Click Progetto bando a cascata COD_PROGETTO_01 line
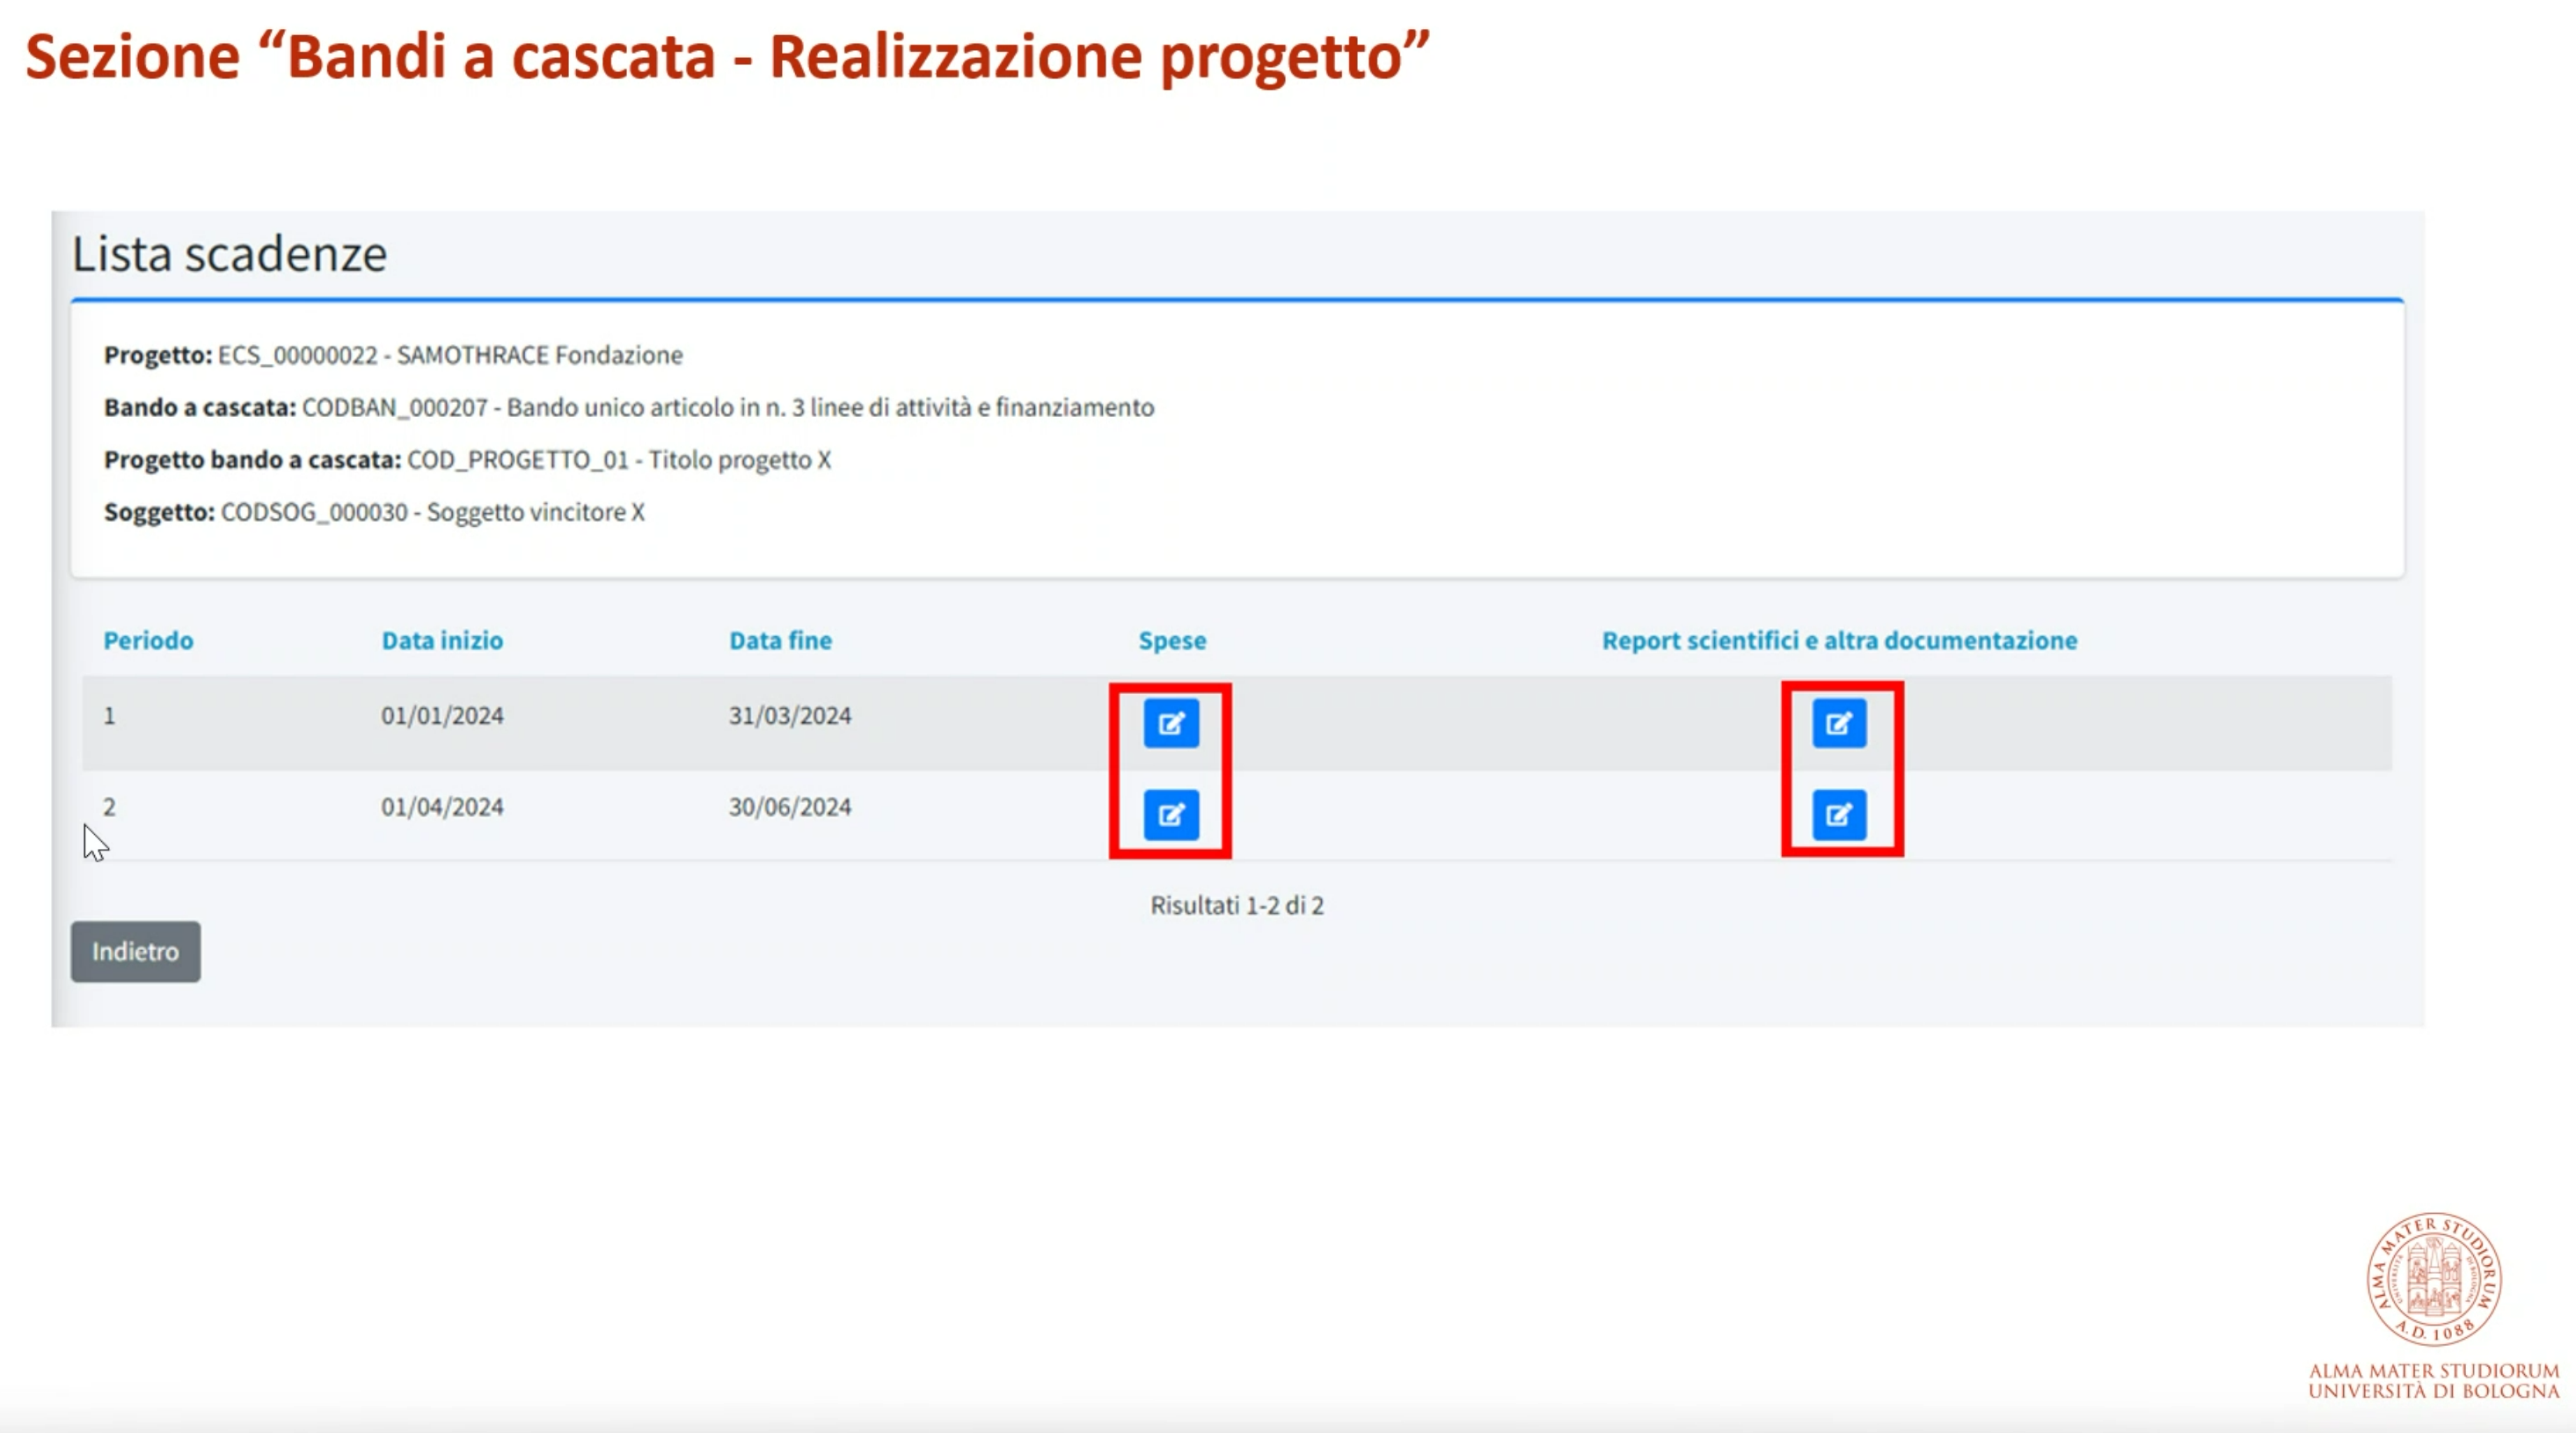The image size is (2576, 1433). click(x=467, y=460)
